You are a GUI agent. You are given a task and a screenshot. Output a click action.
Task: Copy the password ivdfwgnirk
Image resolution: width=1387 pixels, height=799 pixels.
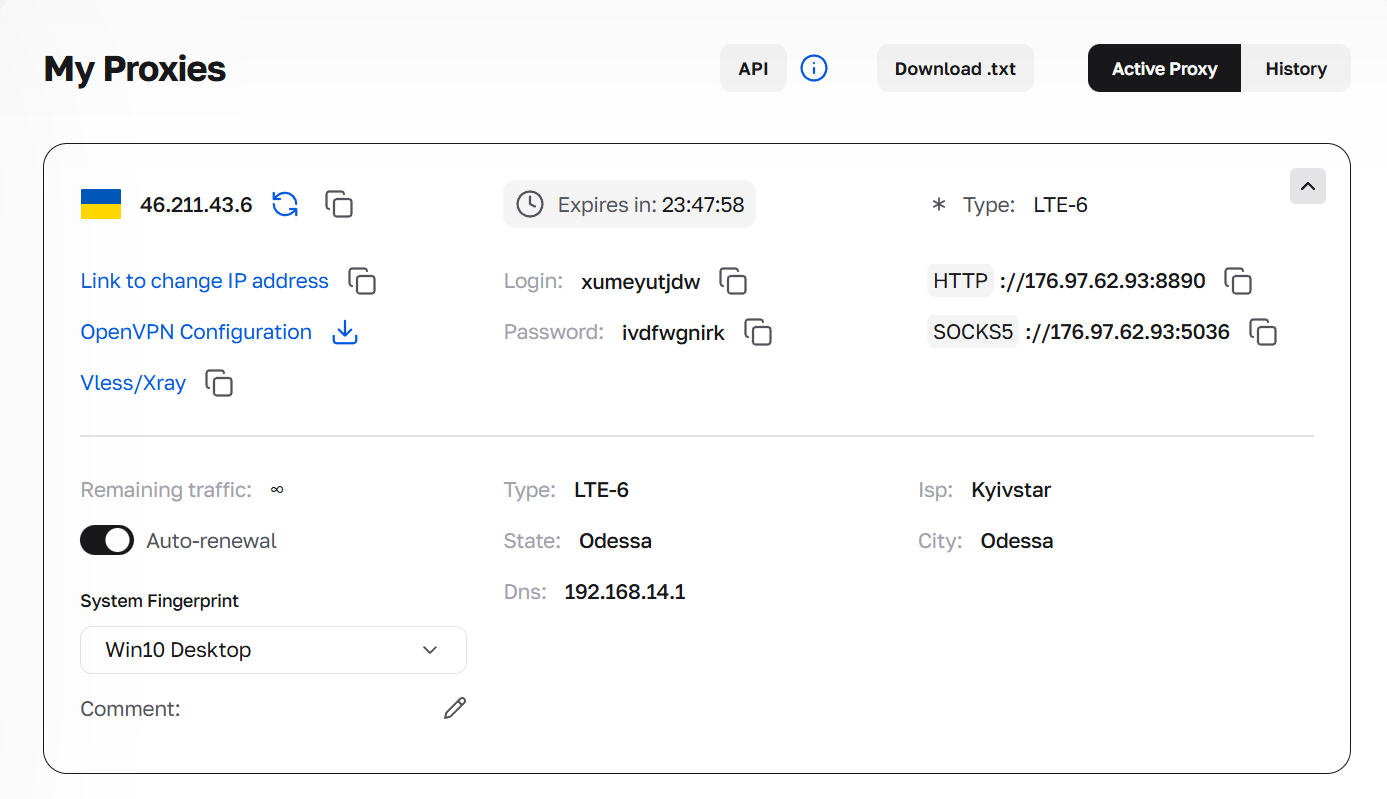759,332
